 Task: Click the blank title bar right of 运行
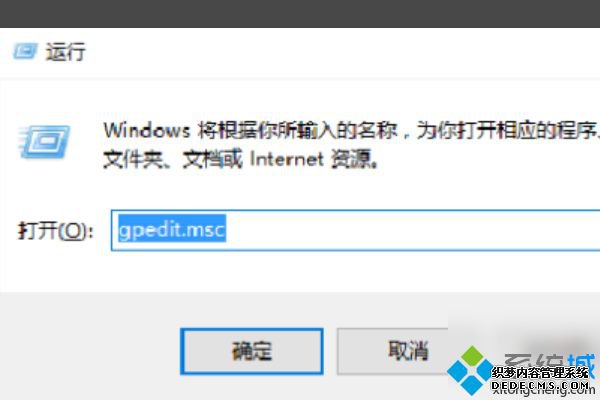click(341, 52)
